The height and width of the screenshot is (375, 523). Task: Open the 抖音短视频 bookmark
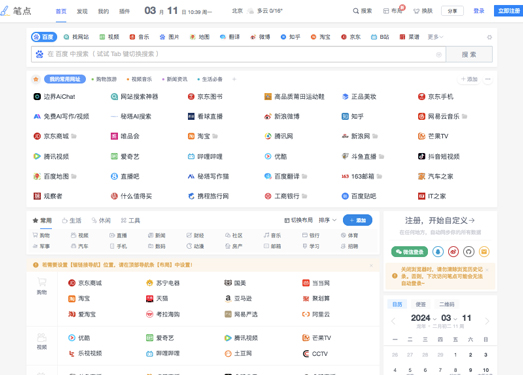pyautogui.click(x=439, y=156)
